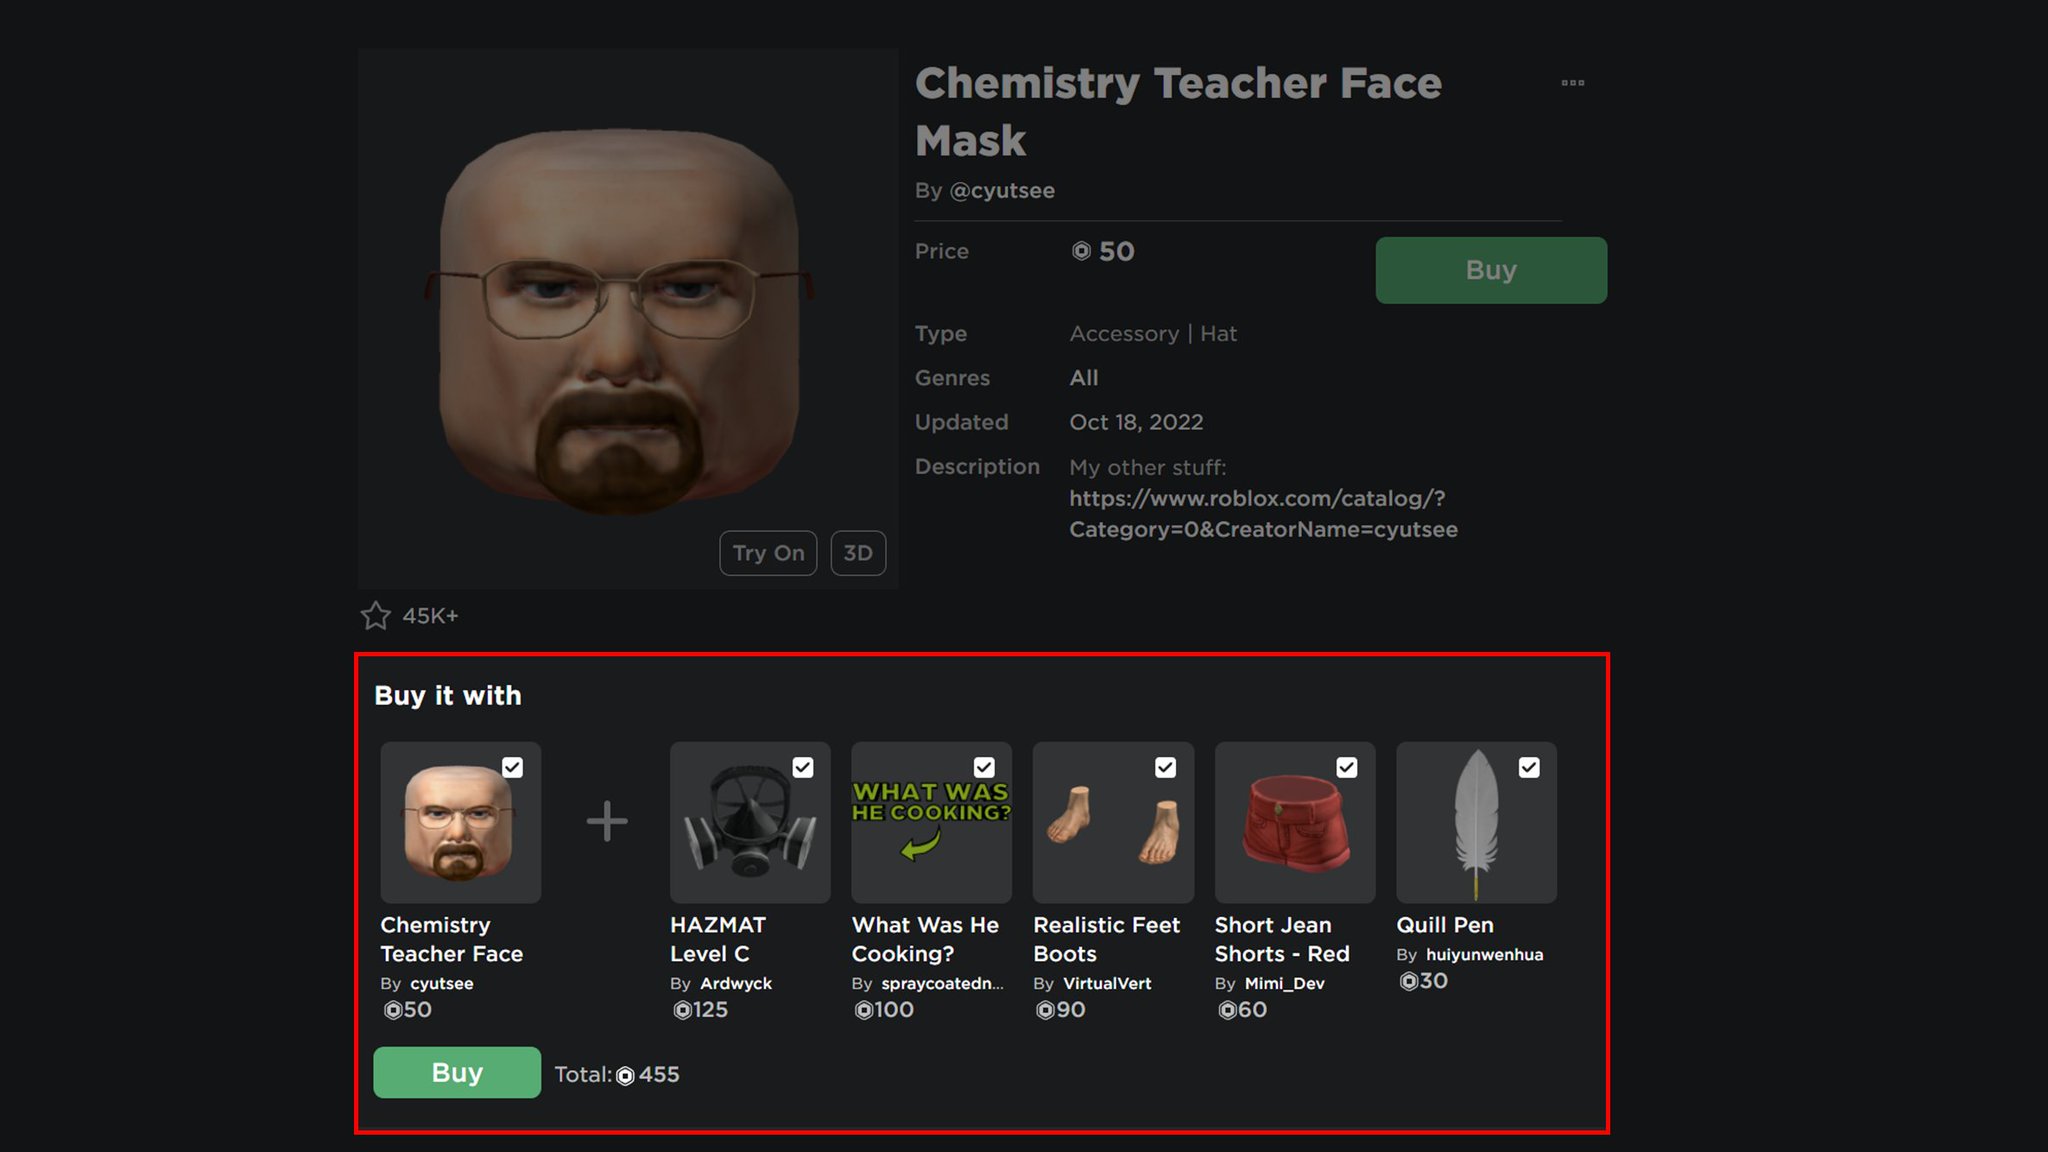
Task: Click the Buy button for 50 Robux
Action: click(x=1491, y=269)
